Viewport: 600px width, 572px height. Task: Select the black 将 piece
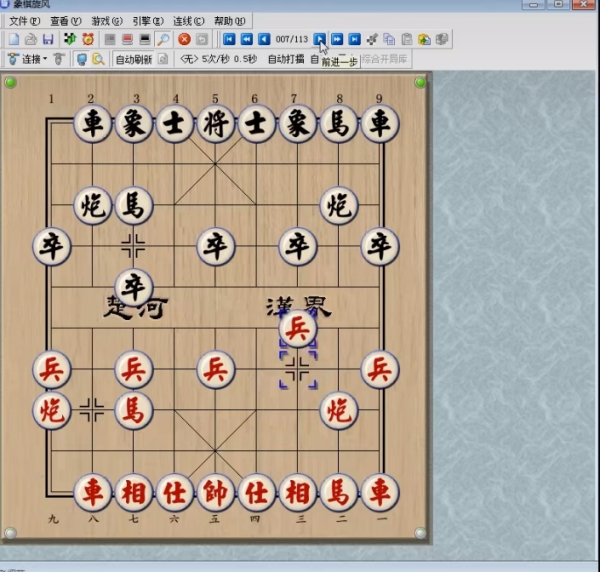[x=215, y=124]
